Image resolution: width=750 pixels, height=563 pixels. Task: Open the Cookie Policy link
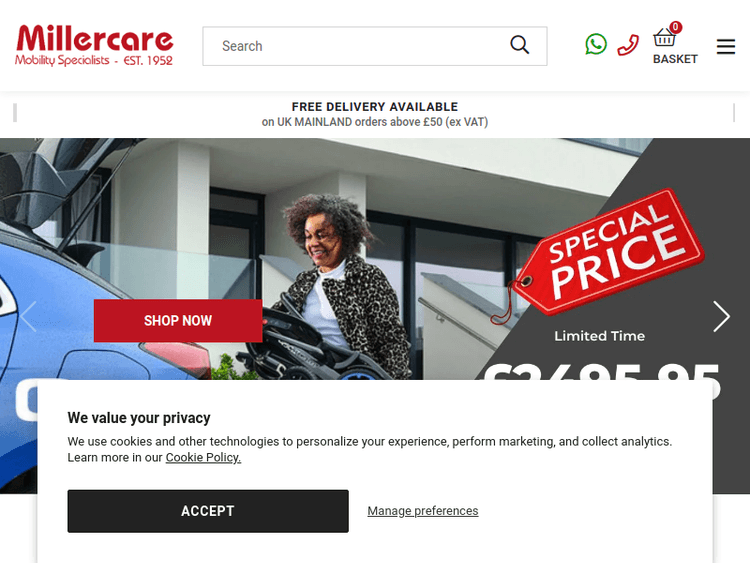(203, 457)
